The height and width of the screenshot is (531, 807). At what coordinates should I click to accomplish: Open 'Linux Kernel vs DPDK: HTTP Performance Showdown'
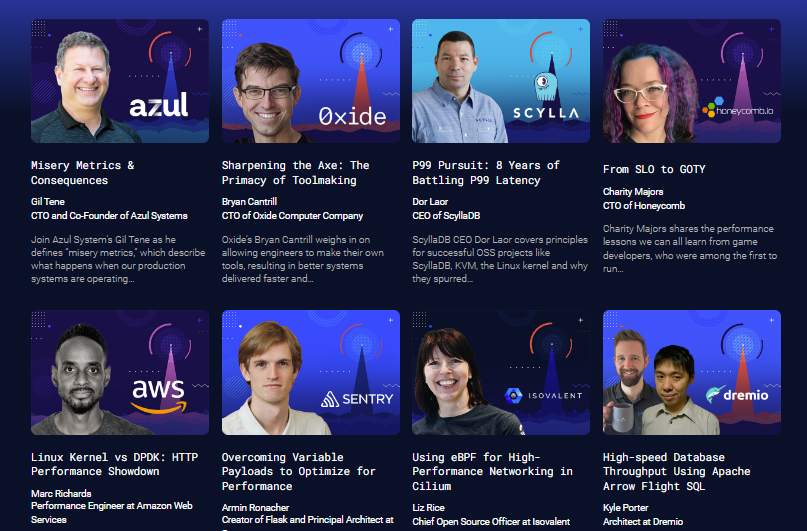point(114,464)
